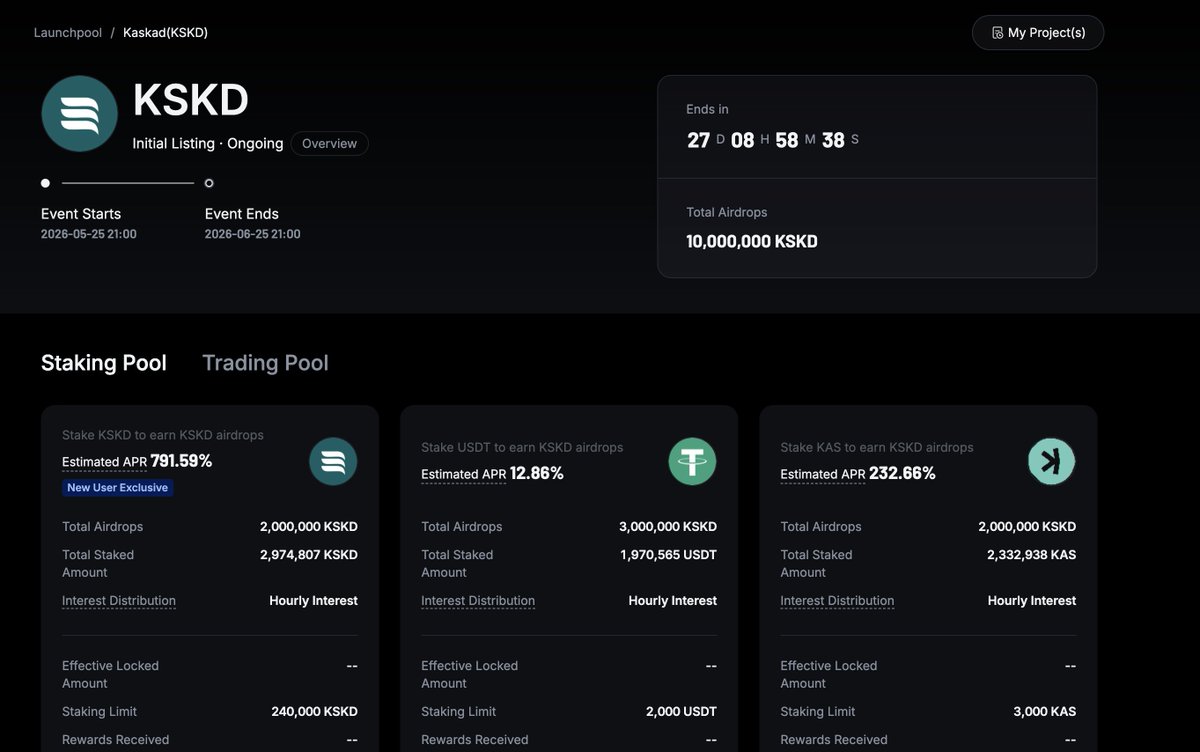
Task: Click Estimated APR label in KAS card
Action: [x=823, y=474]
